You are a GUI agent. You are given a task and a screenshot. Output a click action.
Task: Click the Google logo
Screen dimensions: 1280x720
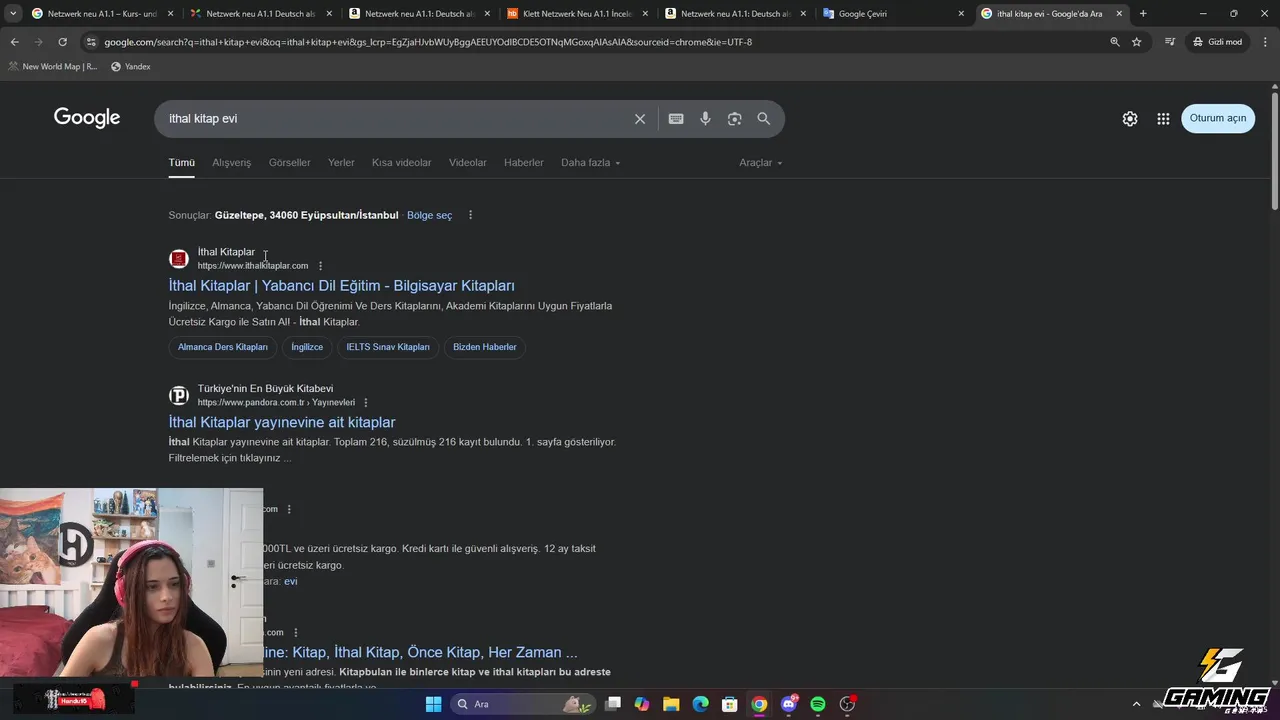click(x=87, y=118)
